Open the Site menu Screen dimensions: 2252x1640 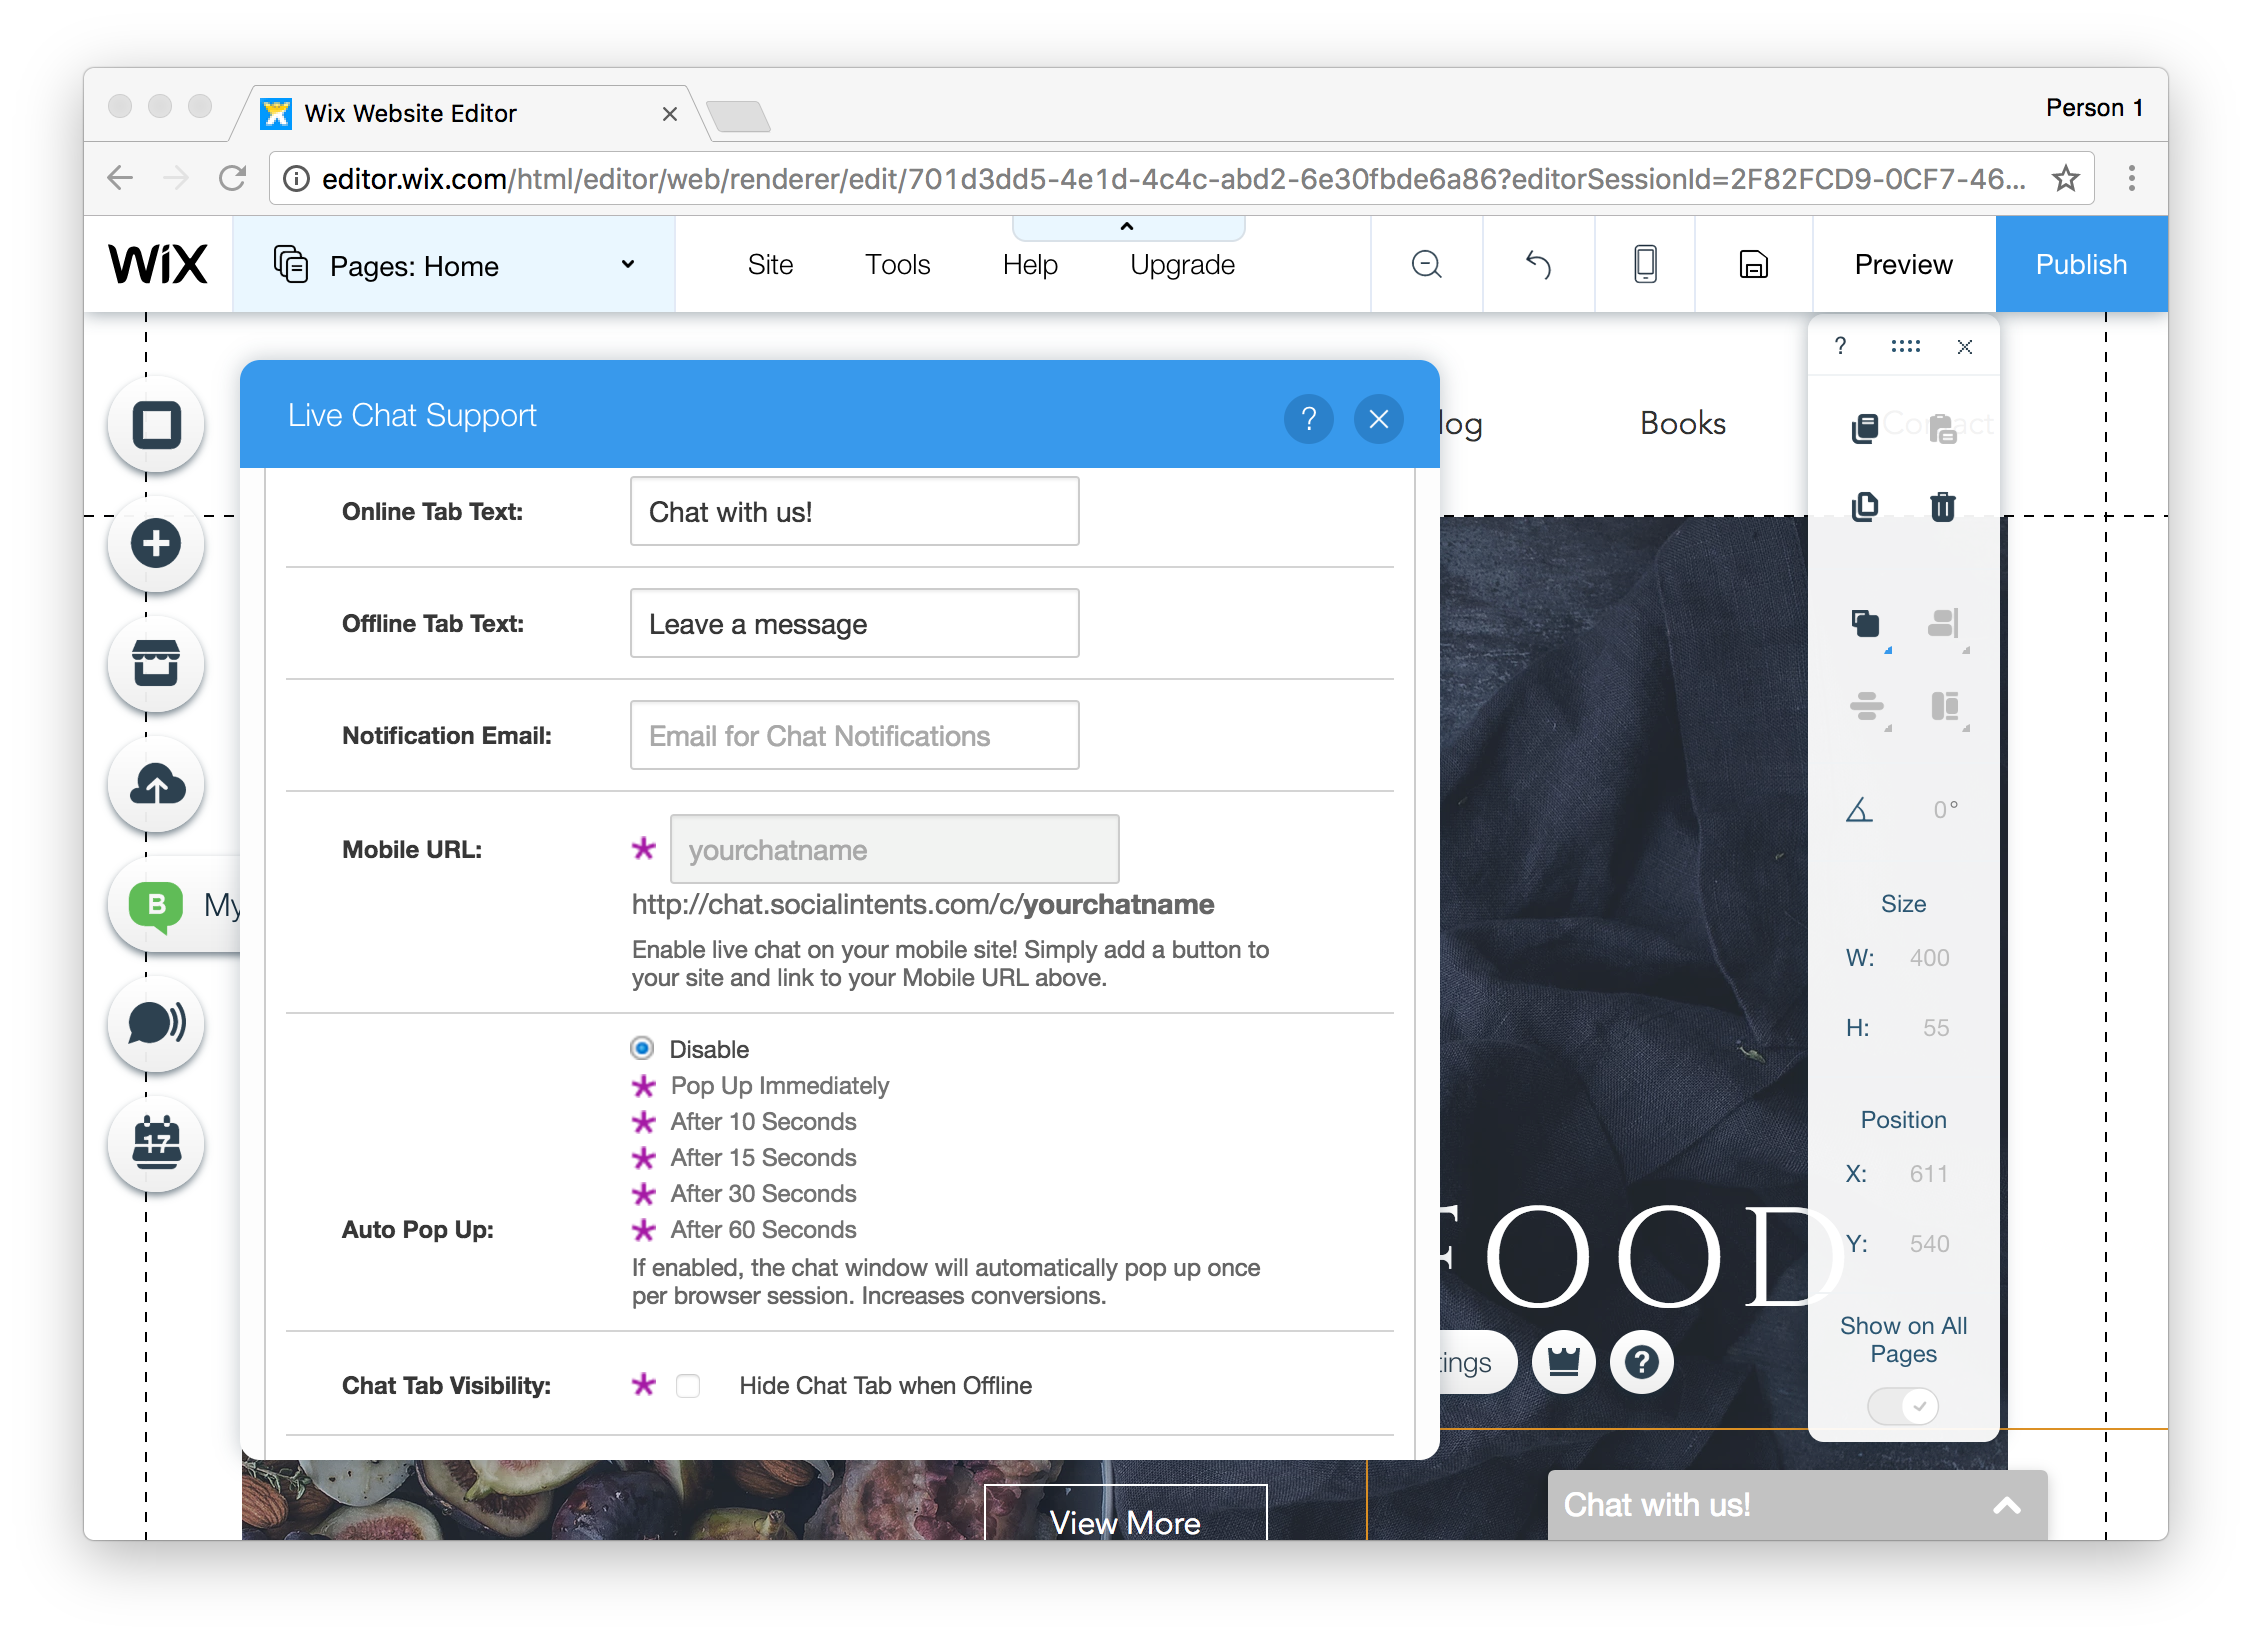point(770,265)
